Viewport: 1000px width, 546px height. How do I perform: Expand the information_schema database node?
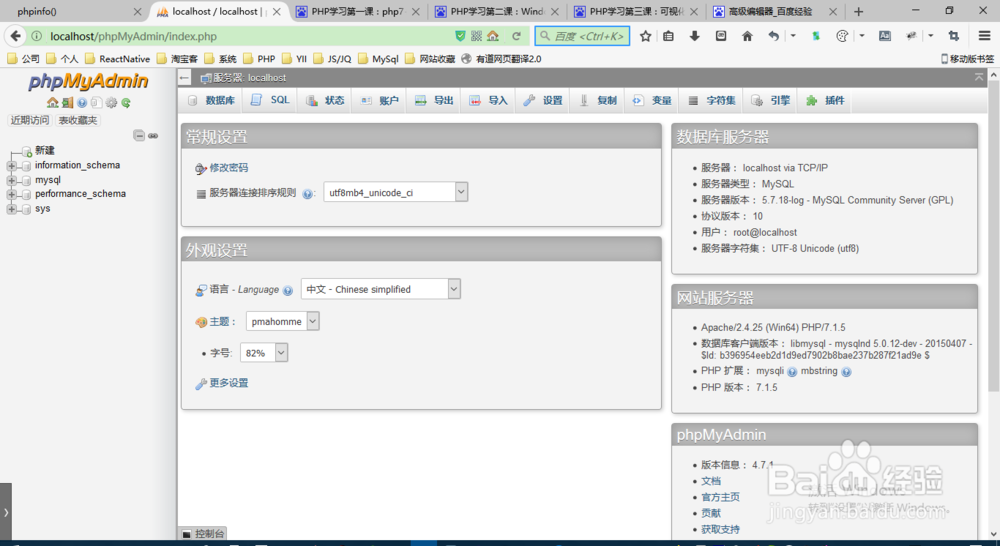click(x=11, y=166)
